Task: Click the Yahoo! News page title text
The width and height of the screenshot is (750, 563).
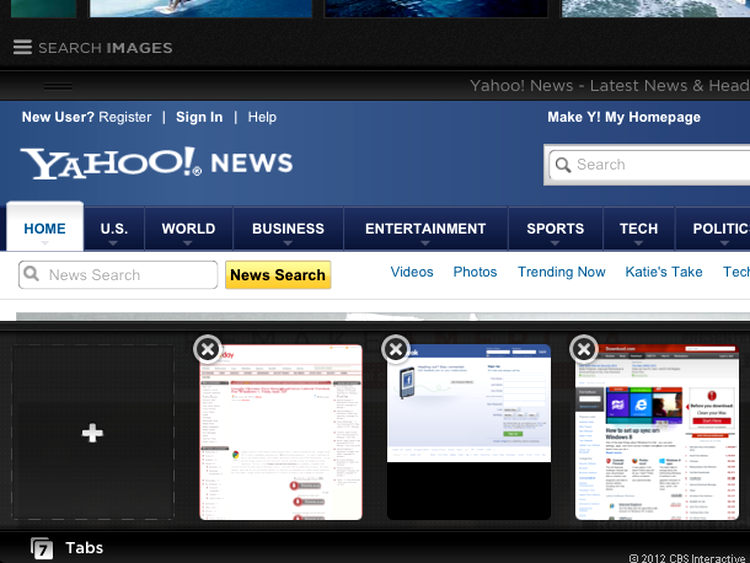Action: click(x=609, y=86)
